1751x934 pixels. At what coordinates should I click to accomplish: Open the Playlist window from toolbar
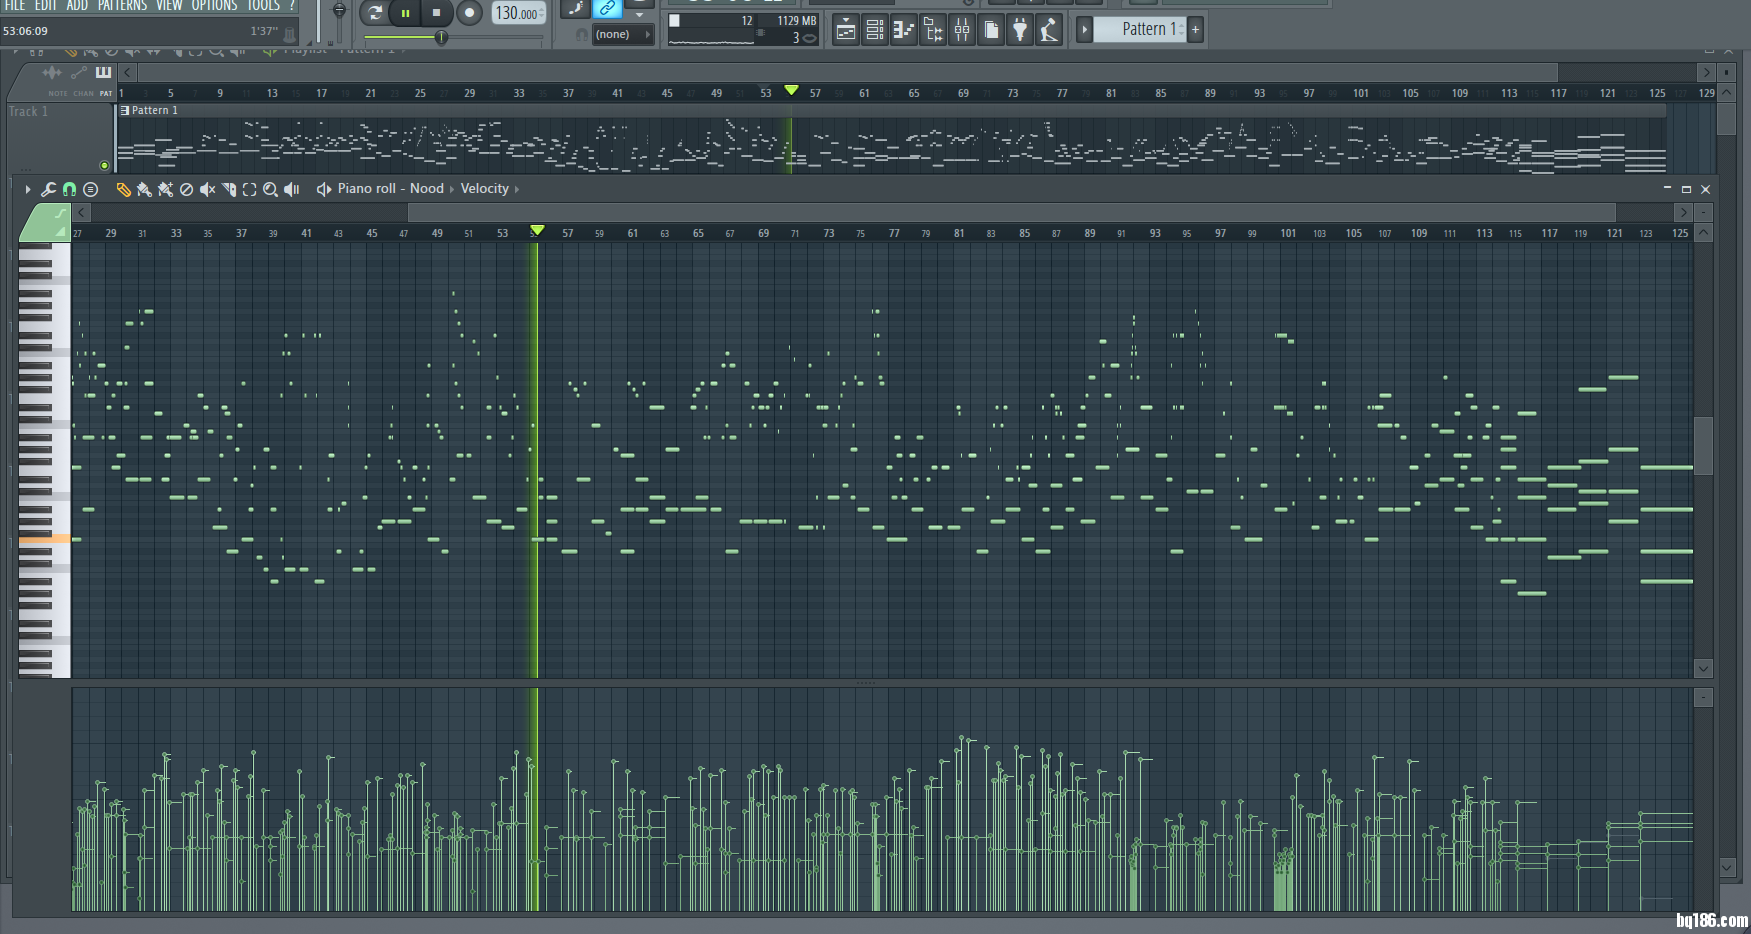click(x=846, y=30)
